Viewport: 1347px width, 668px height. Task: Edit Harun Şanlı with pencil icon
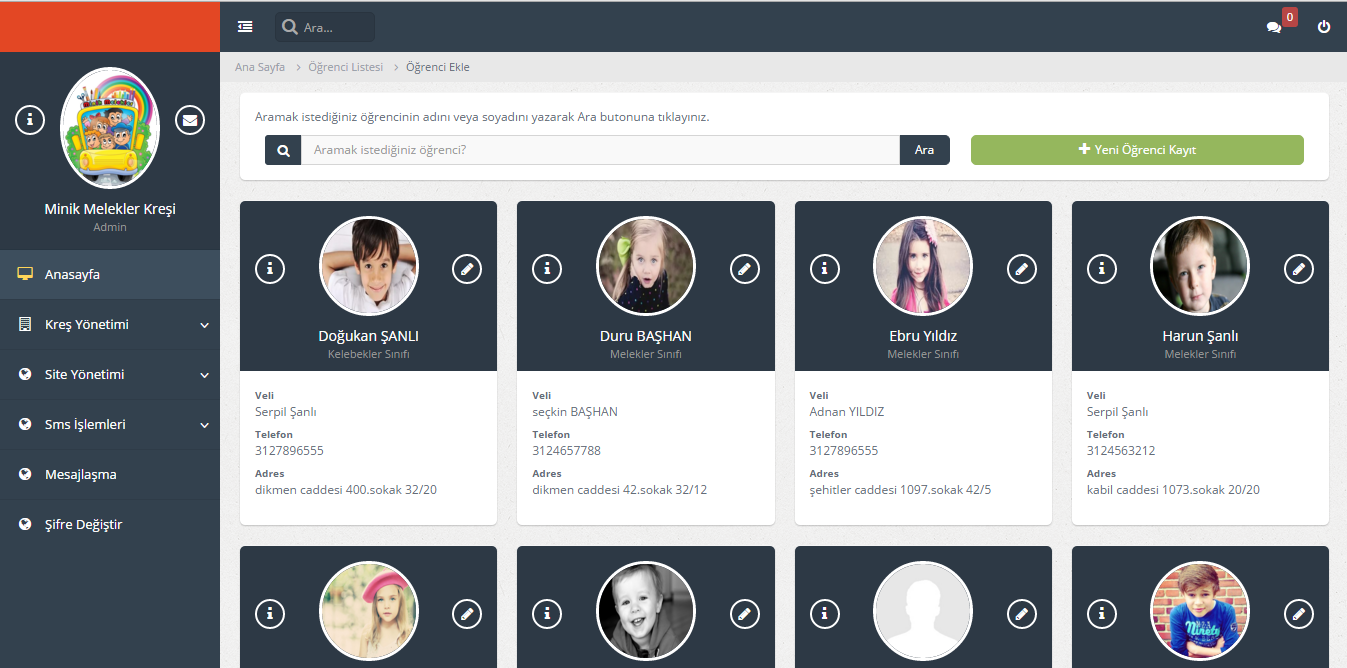[x=1298, y=268]
